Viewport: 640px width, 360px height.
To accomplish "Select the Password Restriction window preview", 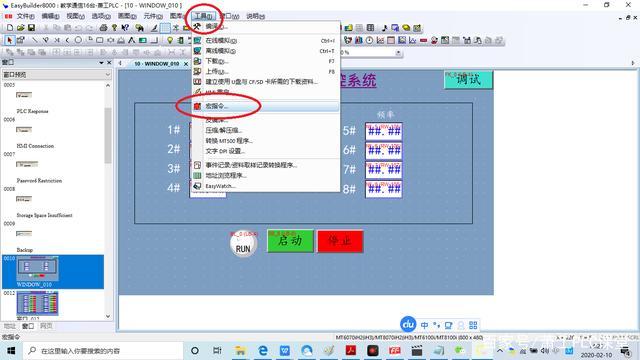I will (27, 164).
